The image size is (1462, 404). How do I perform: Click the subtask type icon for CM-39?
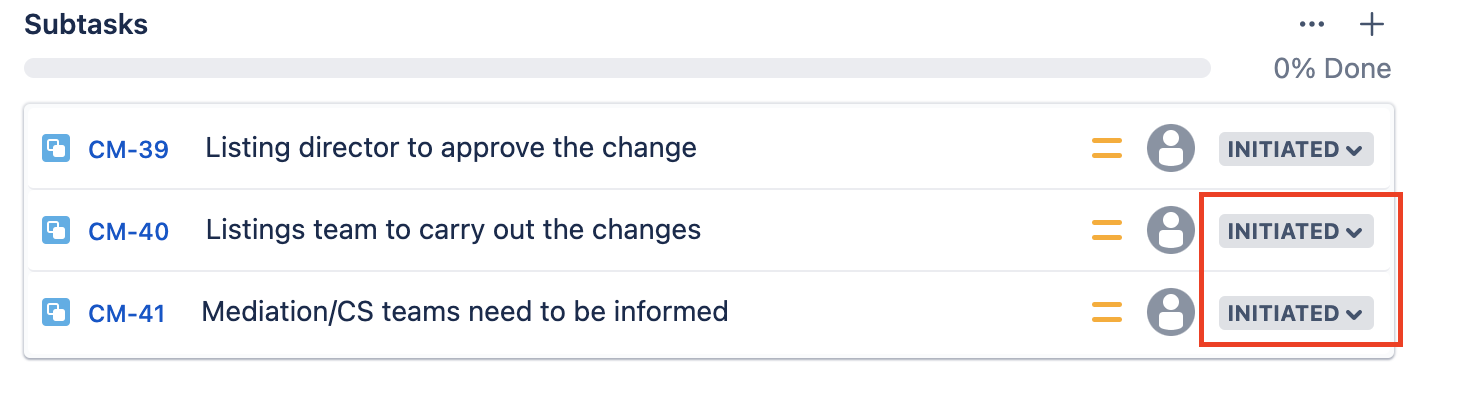point(55,149)
